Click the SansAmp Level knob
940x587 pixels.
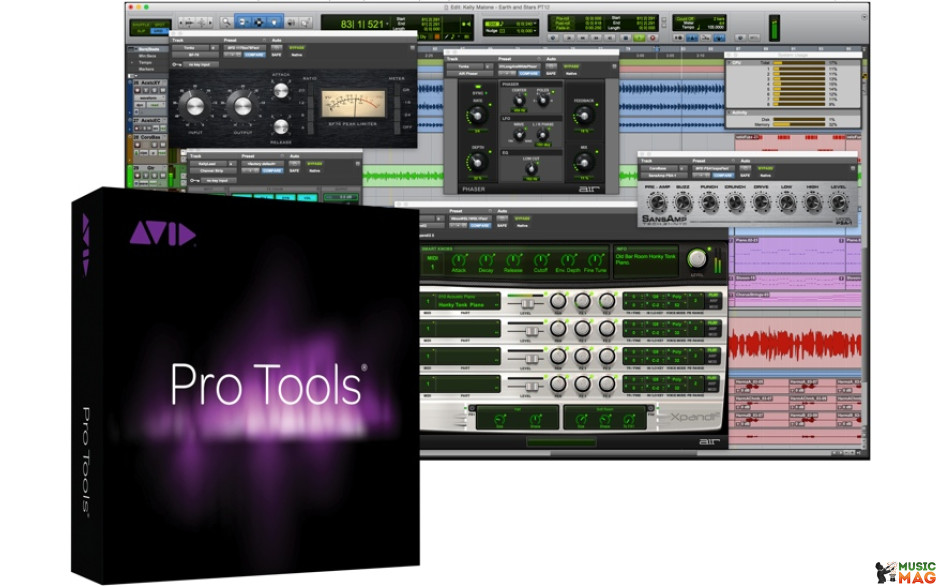[839, 203]
